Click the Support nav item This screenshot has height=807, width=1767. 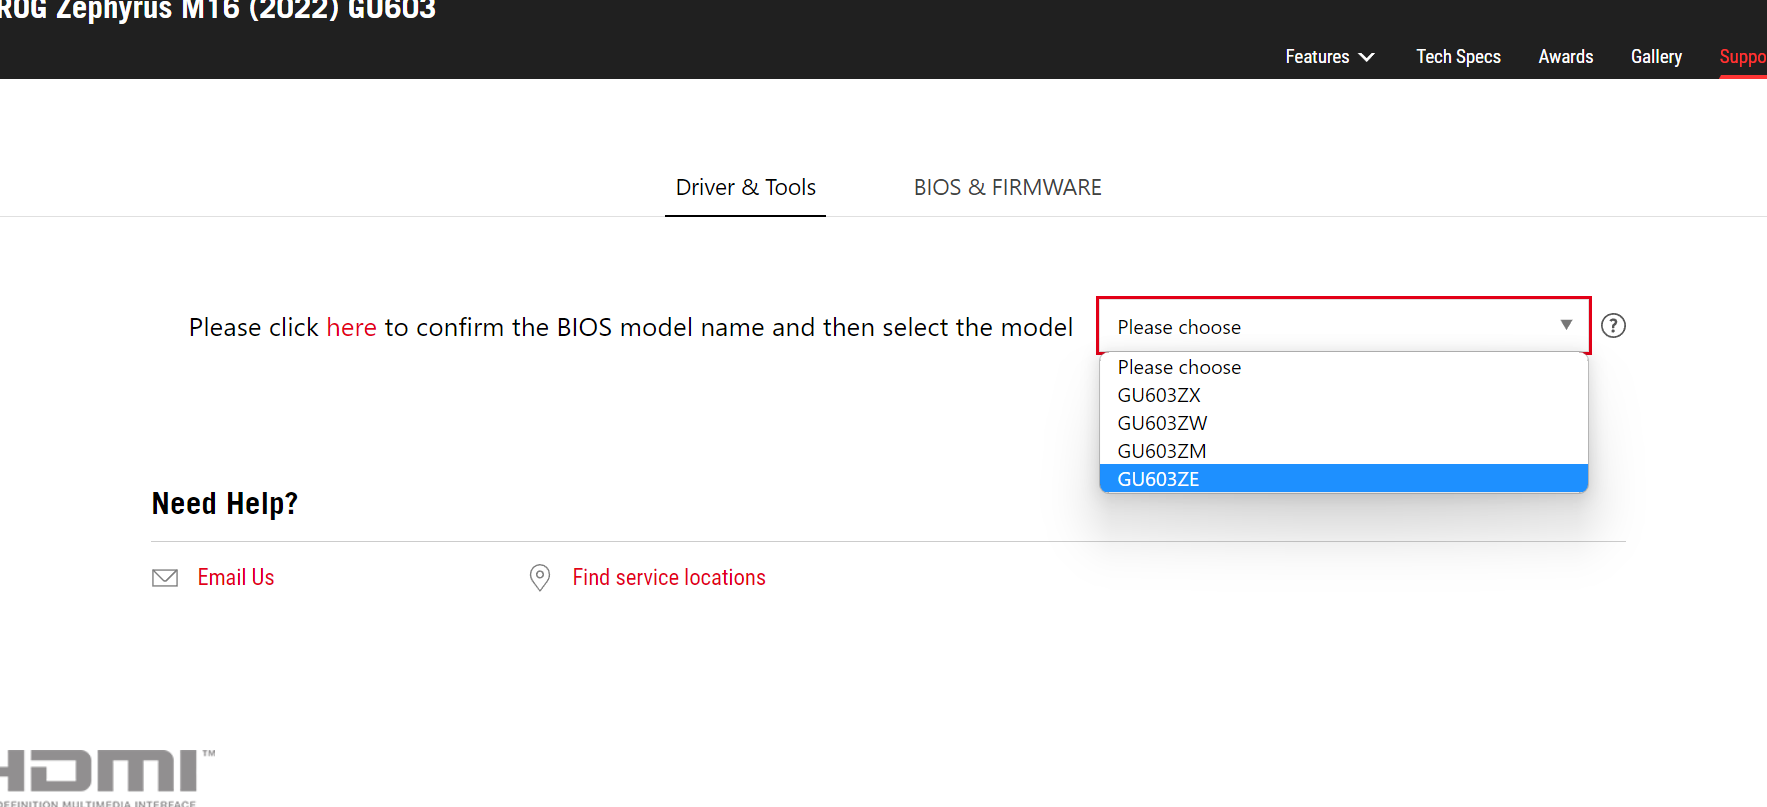pyautogui.click(x=1743, y=57)
